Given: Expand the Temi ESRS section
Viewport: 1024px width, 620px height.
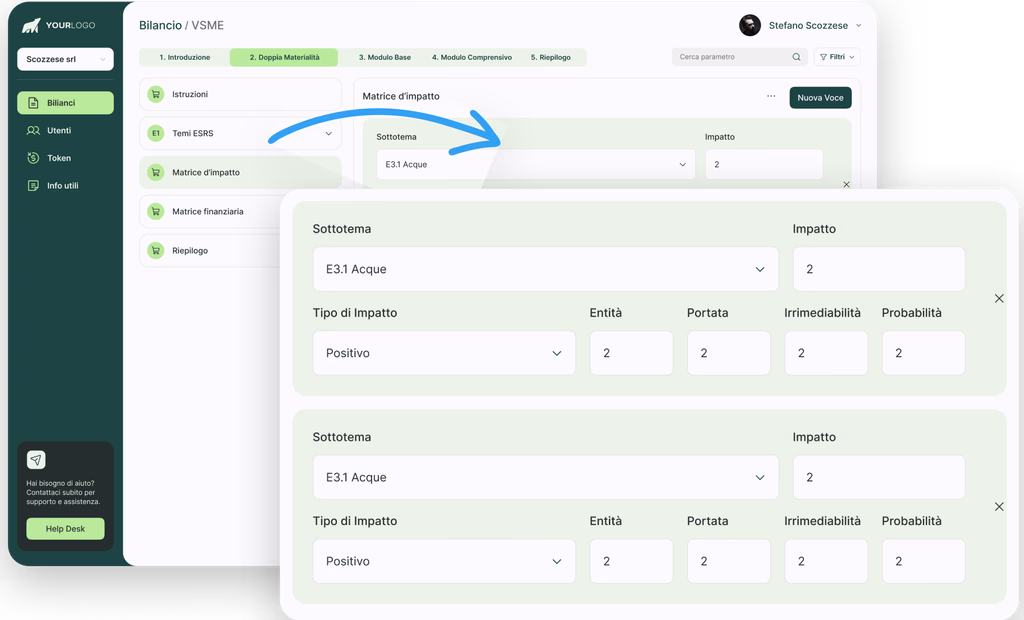Looking at the screenshot, I should (328, 133).
